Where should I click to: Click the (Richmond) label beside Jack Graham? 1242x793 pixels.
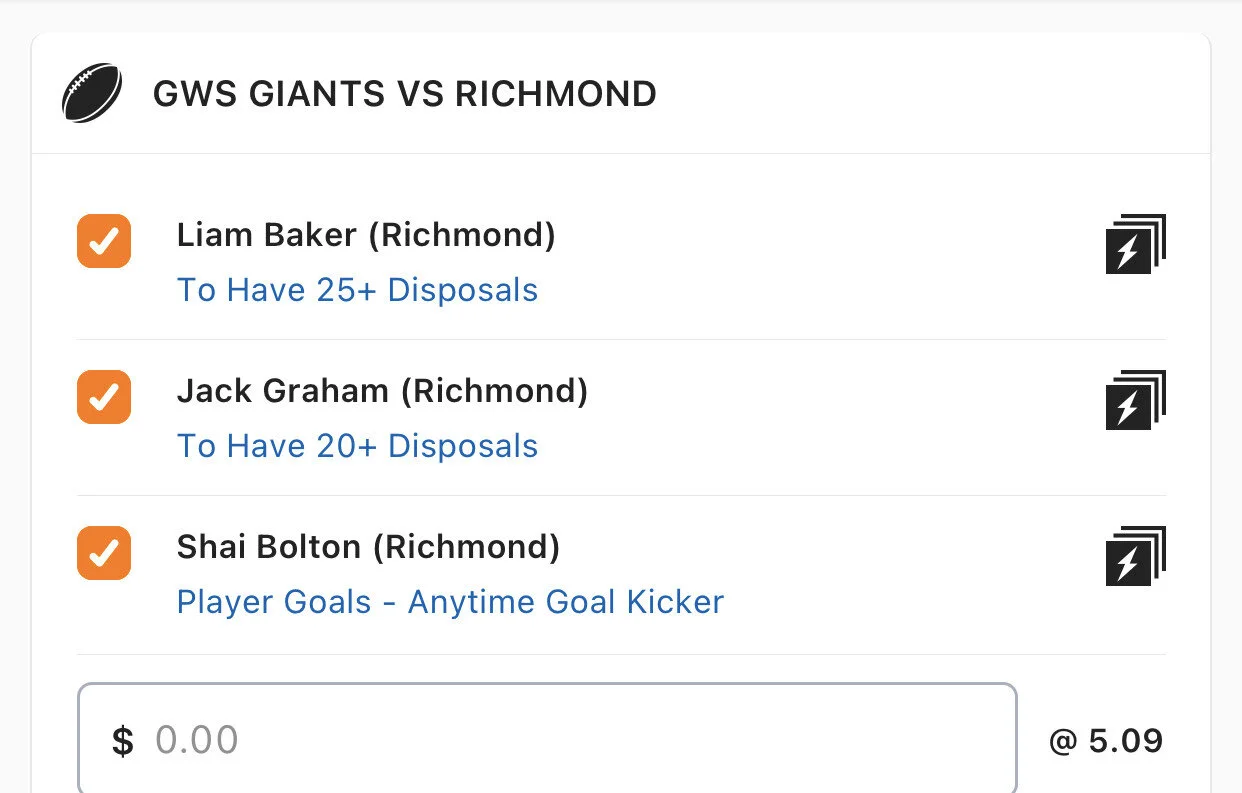tap(494, 391)
